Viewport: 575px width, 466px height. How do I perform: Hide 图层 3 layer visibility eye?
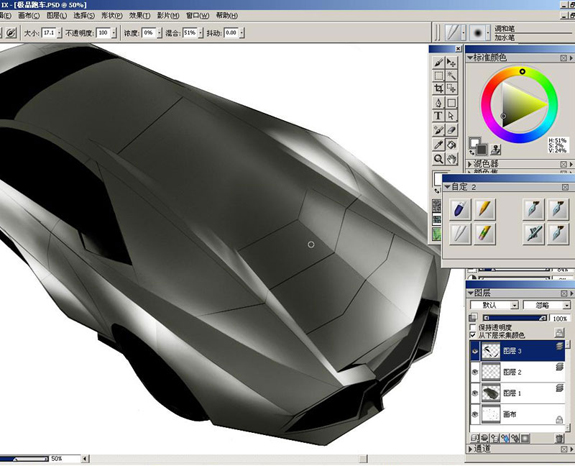coord(475,351)
